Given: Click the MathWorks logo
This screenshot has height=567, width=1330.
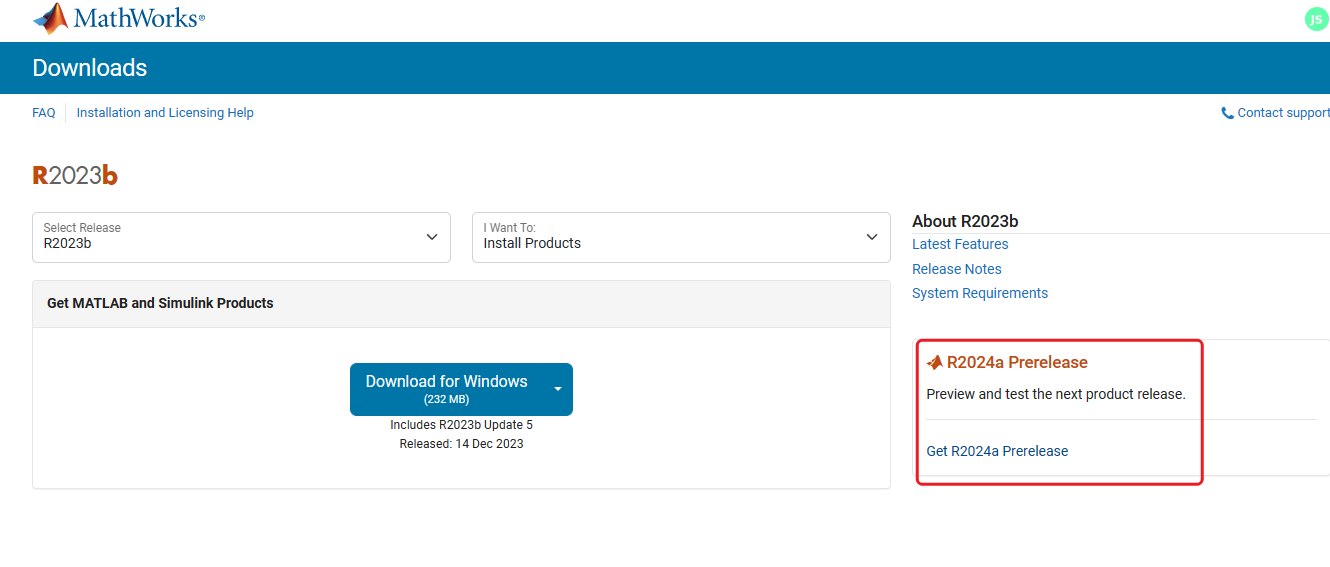Looking at the screenshot, I should point(118,18).
